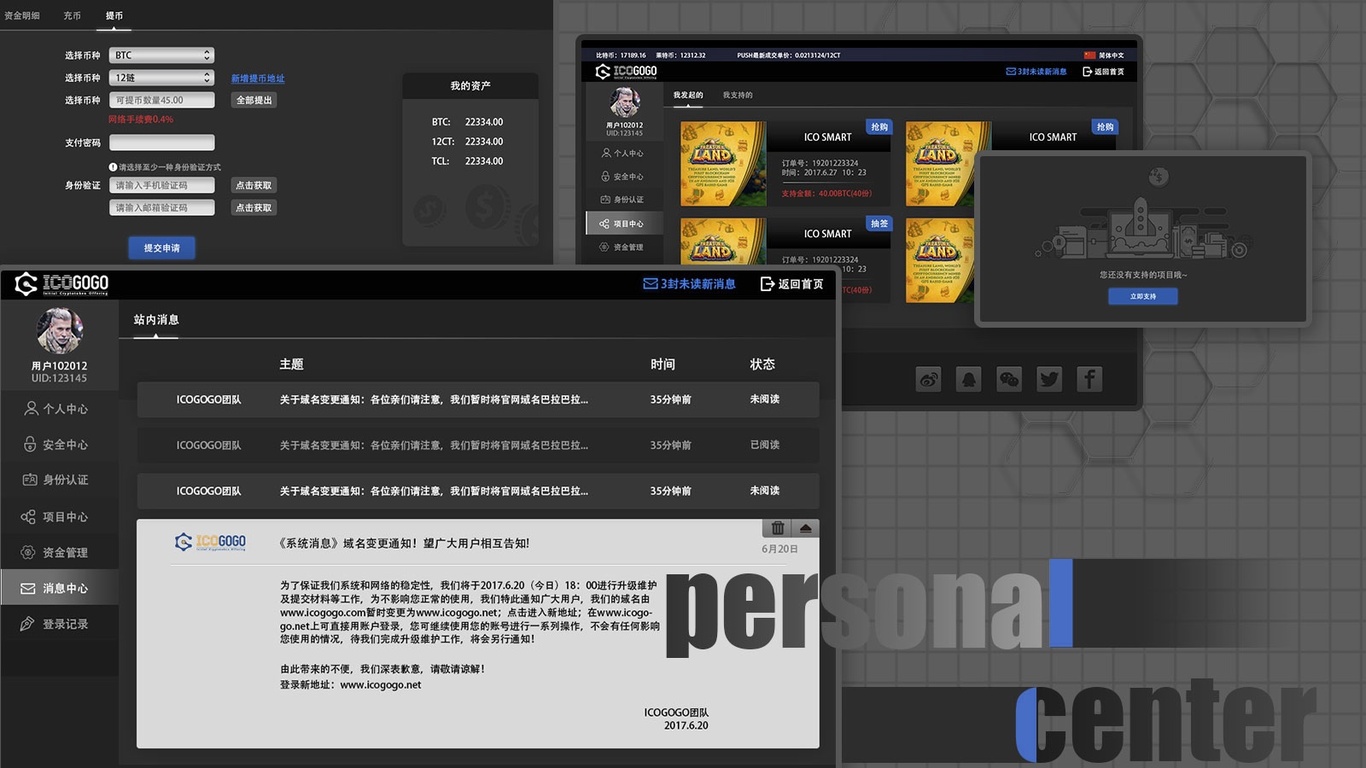Open Treasure Land thumbnail on the 抽签 card
This screenshot has height=768, width=1366.
(x=723, y=260)
